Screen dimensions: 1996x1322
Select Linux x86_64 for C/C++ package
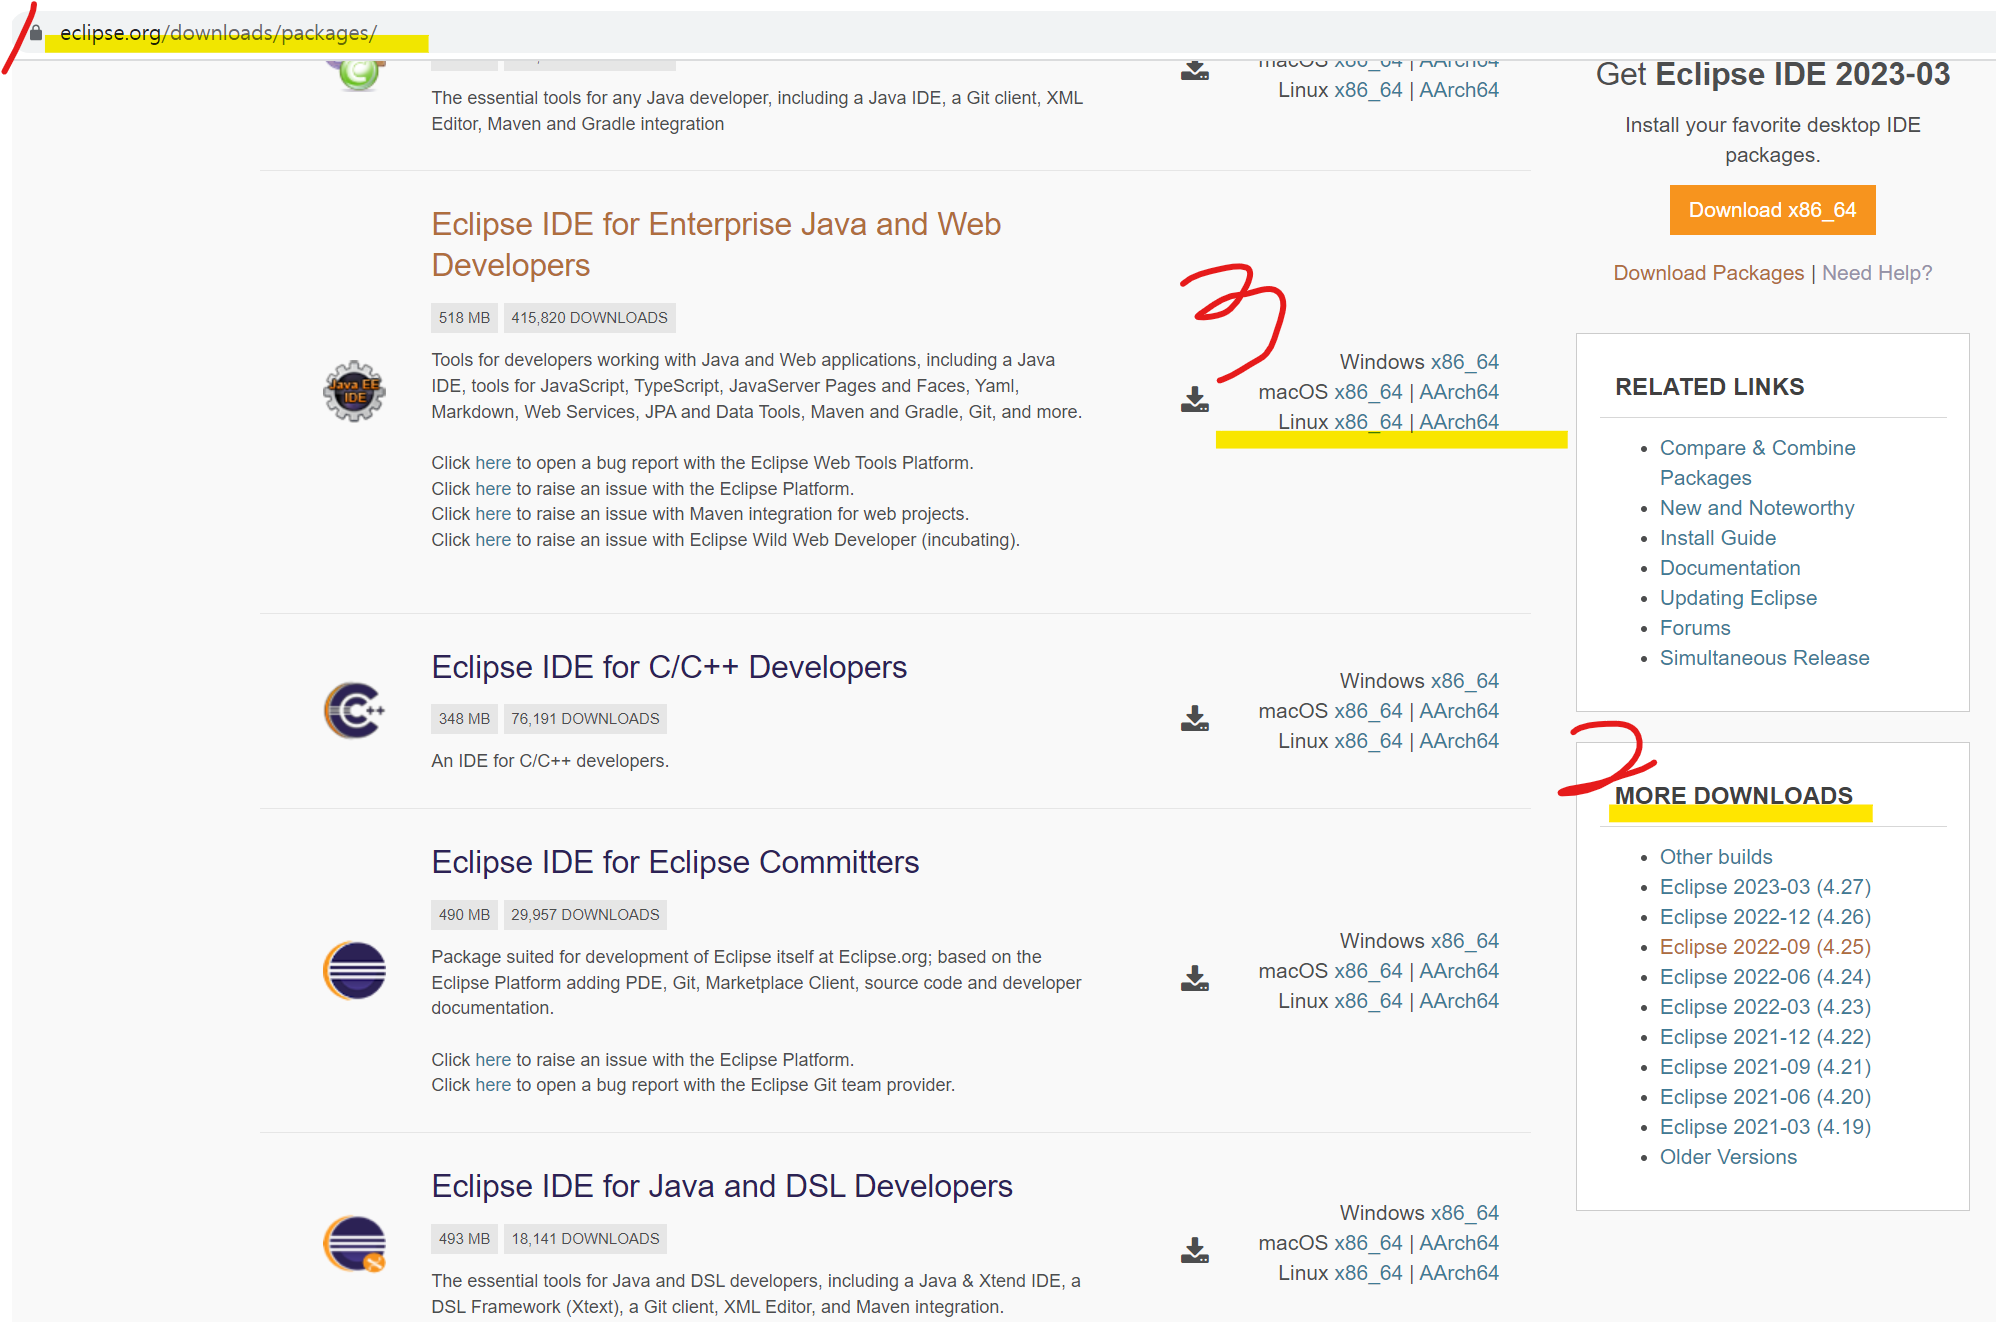click(x=1368, y=741)
